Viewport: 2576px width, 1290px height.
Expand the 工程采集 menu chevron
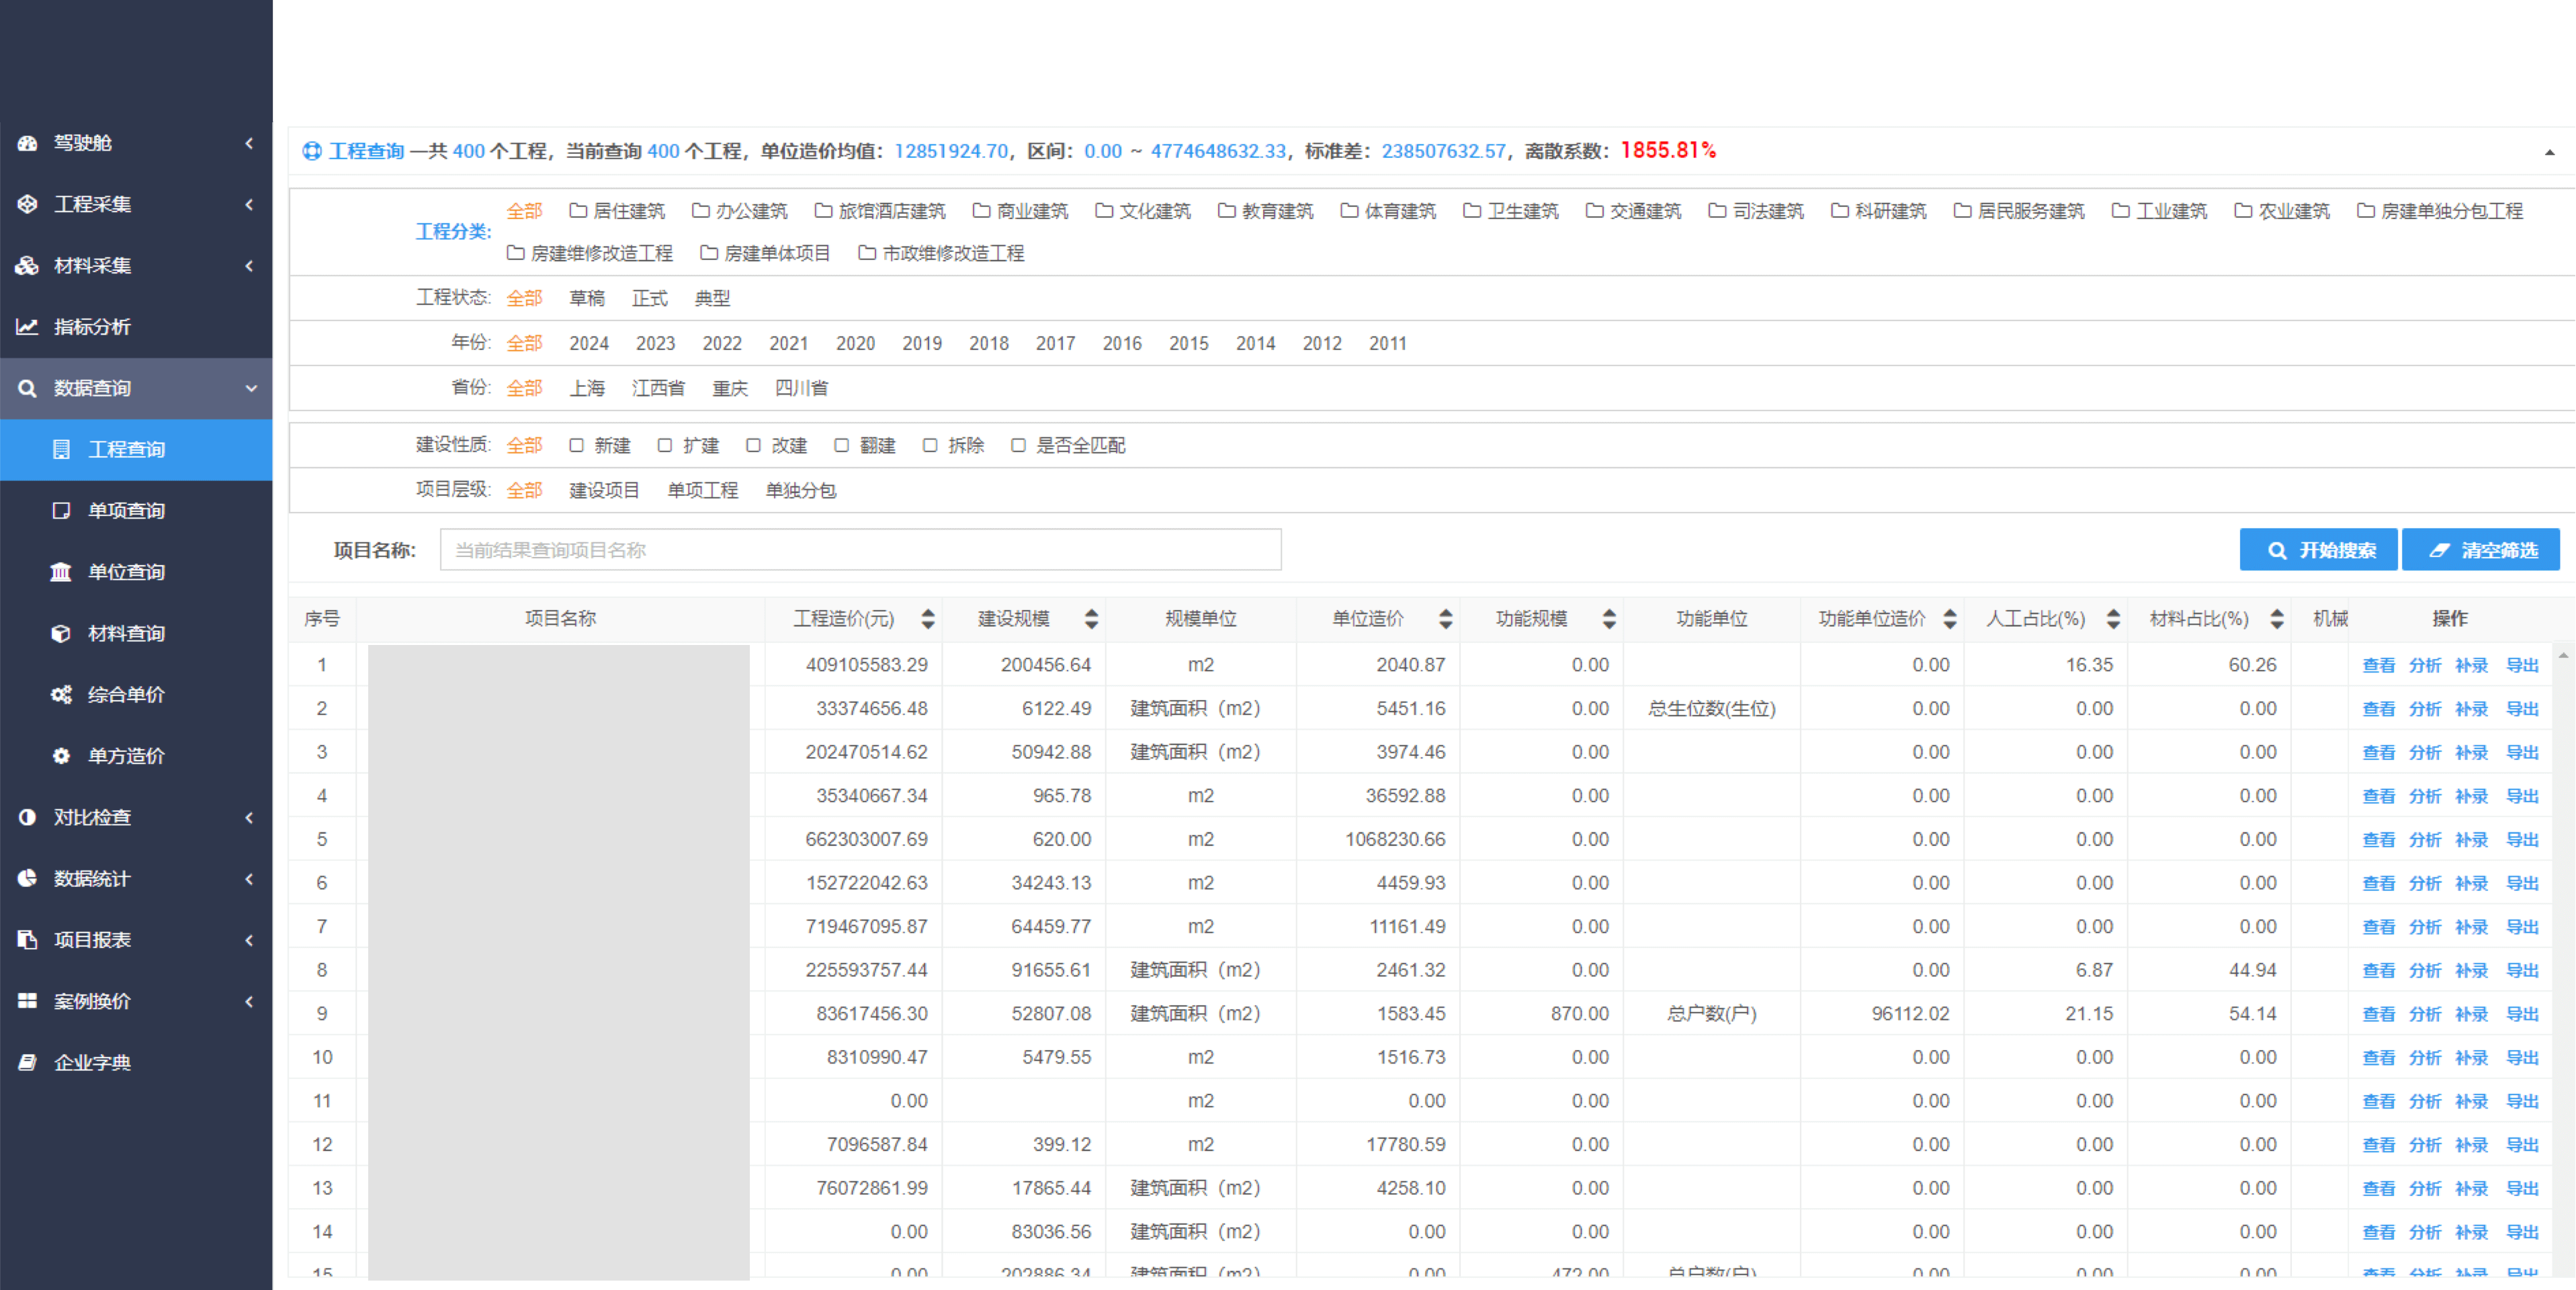pos(249,204)
